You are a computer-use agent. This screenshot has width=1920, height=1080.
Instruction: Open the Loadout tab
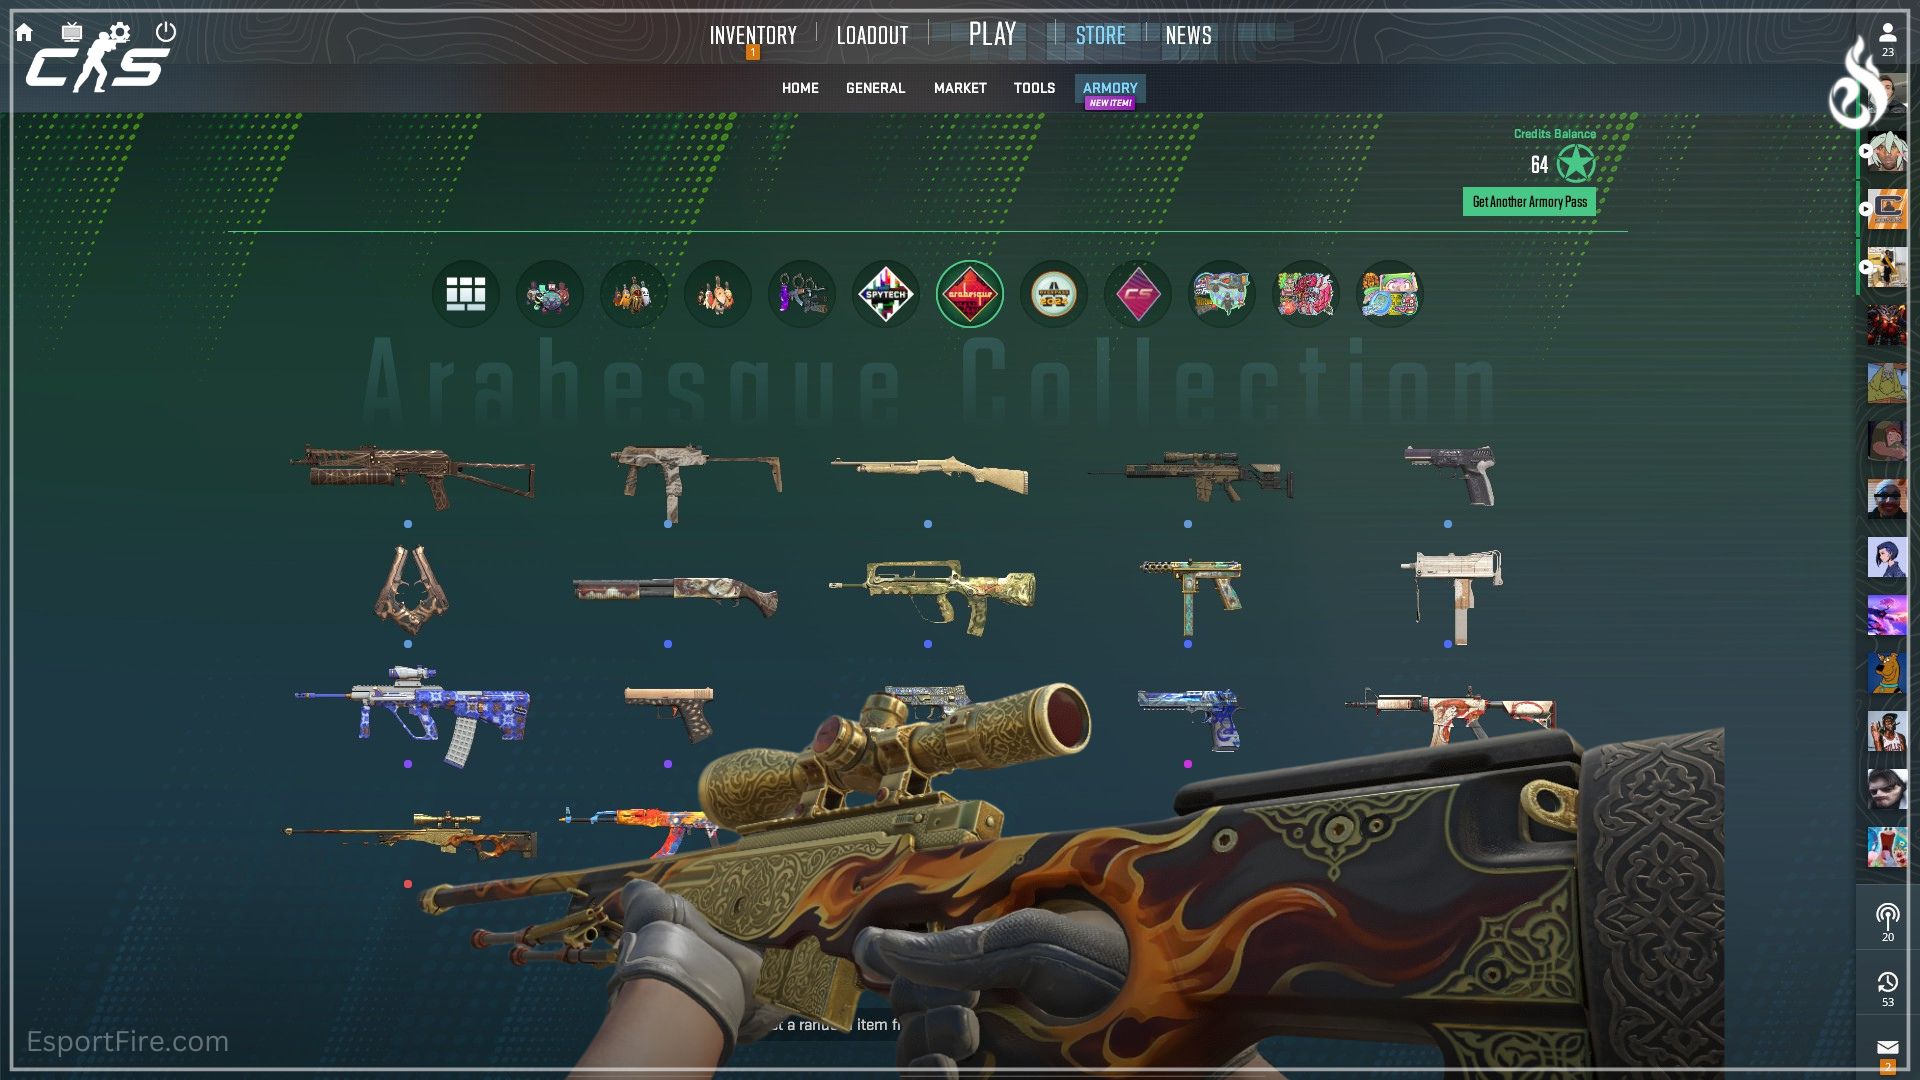[872, 36]
